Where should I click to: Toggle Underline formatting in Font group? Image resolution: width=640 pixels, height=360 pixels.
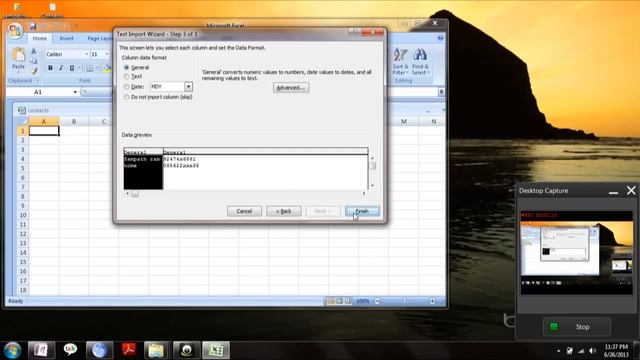click(x=71, y=68)
